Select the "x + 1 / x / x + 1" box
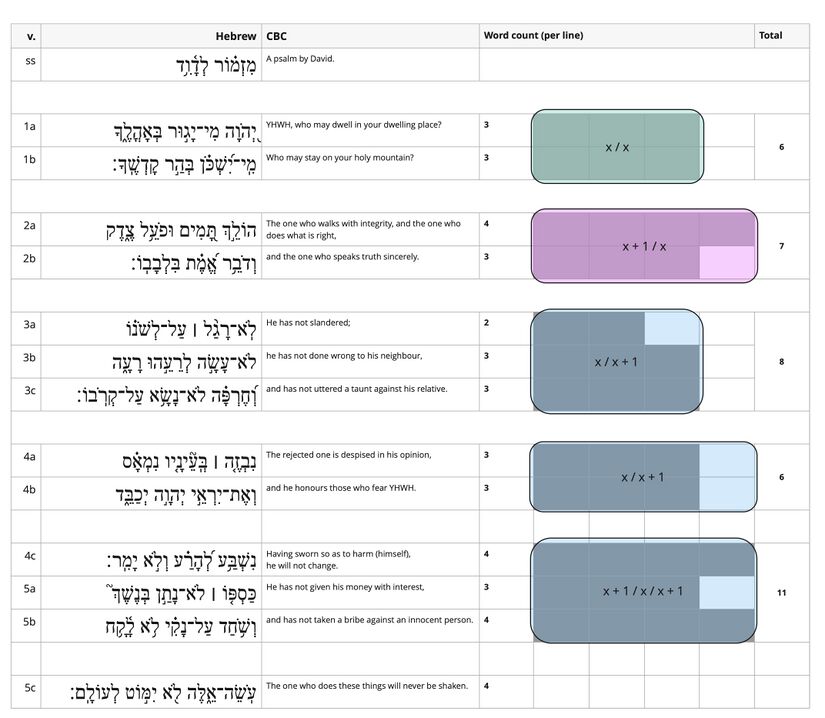Screen dimensions: 825x718 (643, 591)
